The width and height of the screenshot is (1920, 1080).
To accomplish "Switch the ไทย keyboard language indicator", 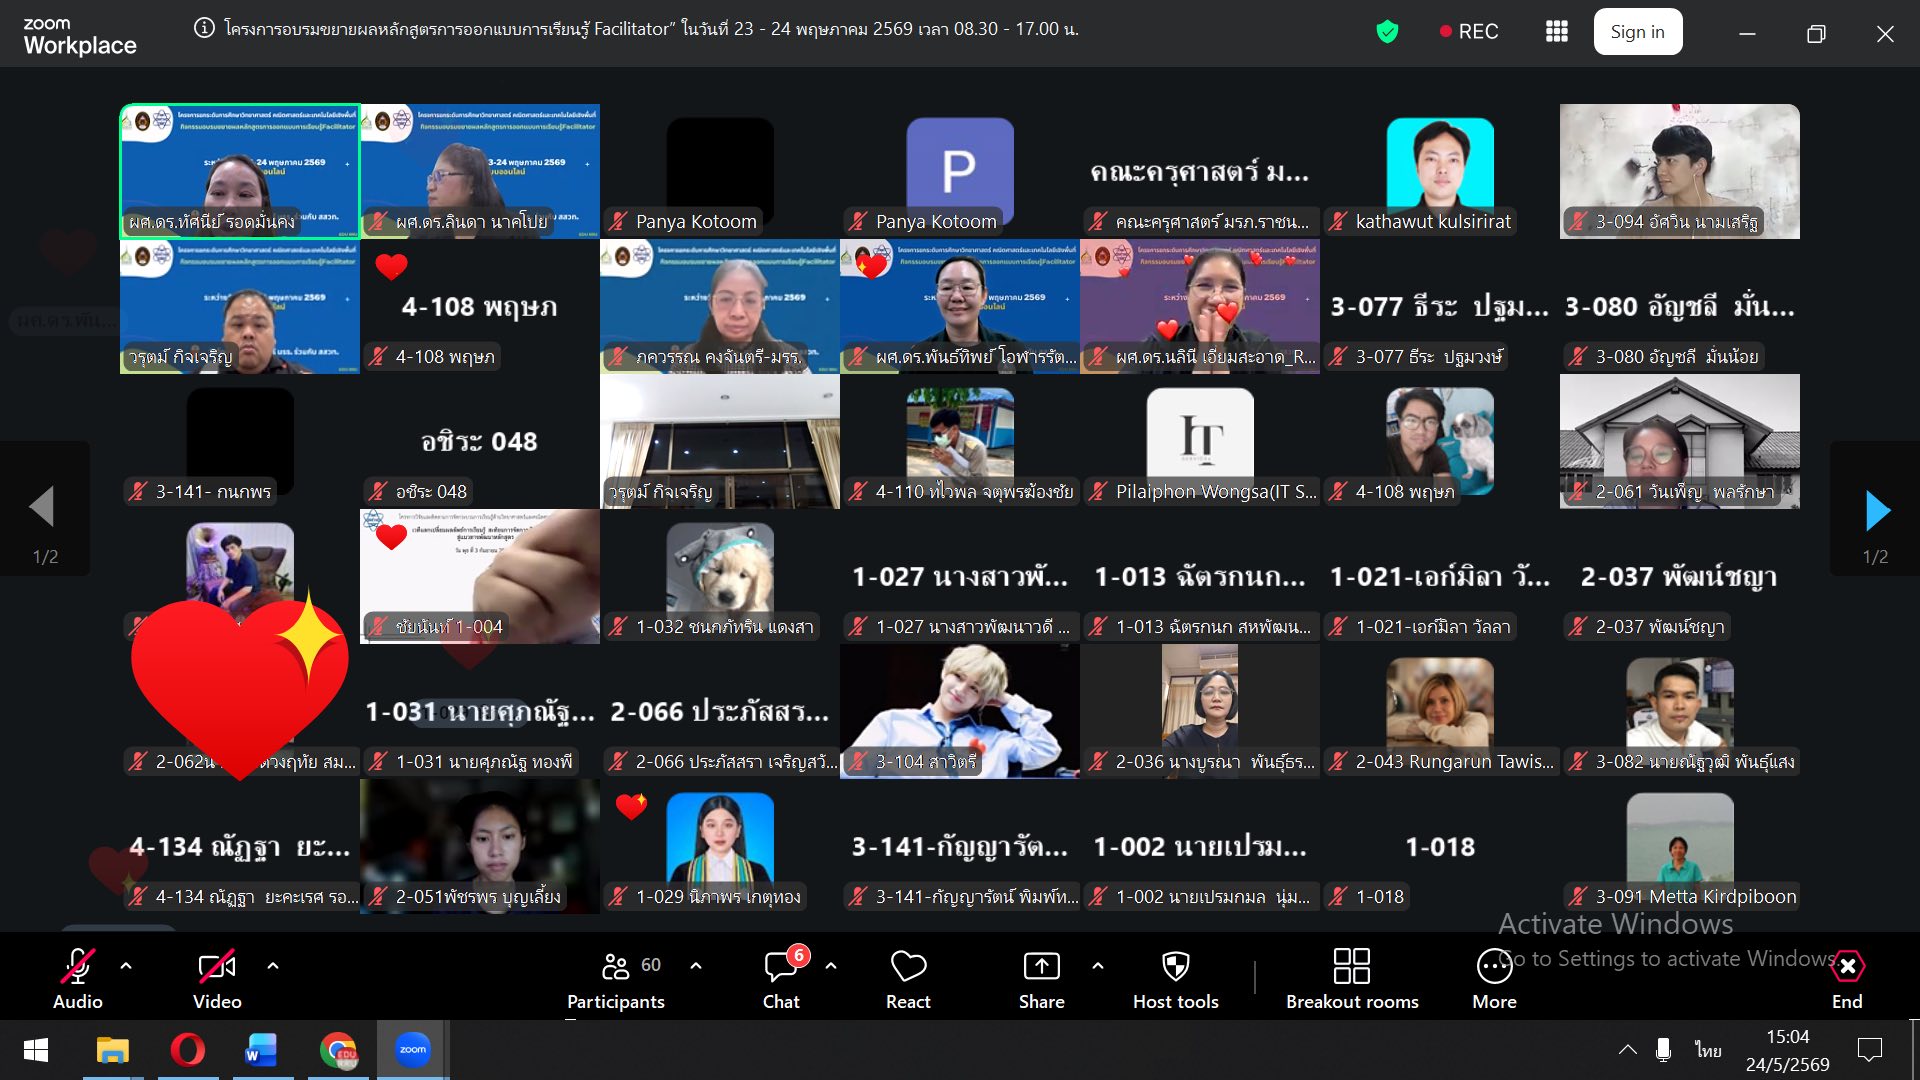I will point(1708,1050).
